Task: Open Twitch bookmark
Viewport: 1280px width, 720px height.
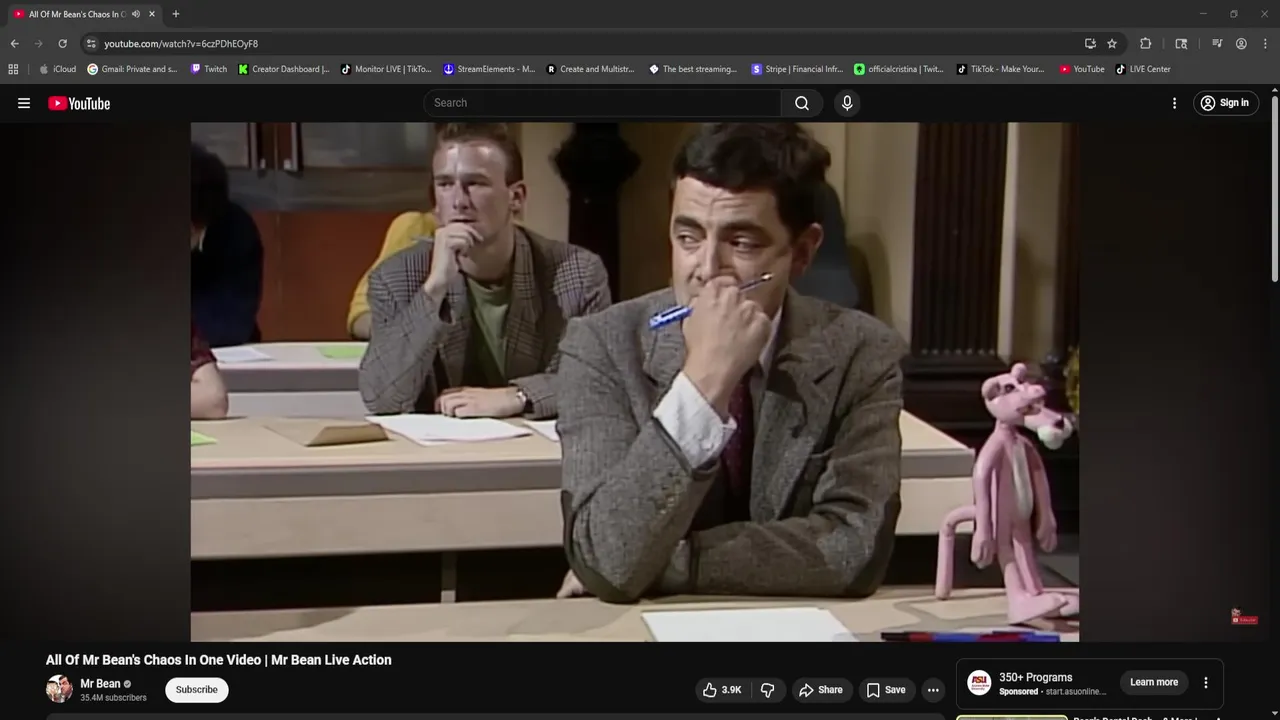Action: tap(209, 69)
